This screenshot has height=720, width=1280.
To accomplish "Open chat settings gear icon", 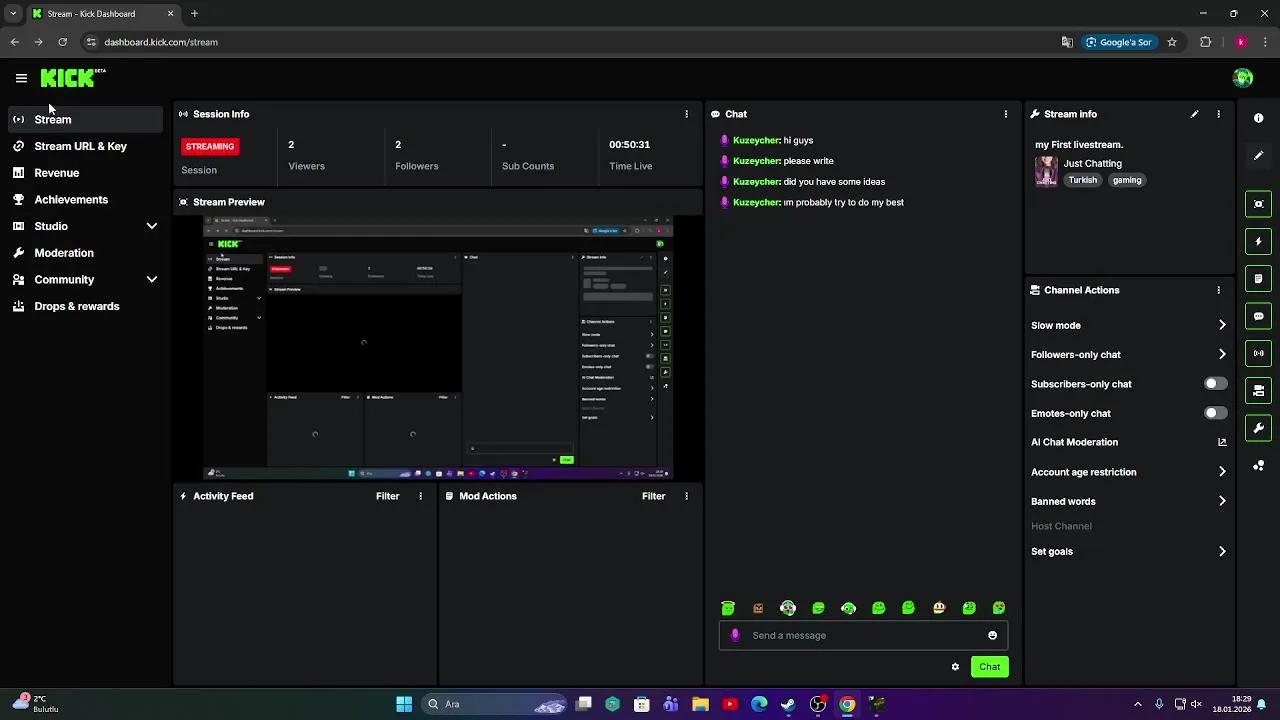I will tap(955, 667).
